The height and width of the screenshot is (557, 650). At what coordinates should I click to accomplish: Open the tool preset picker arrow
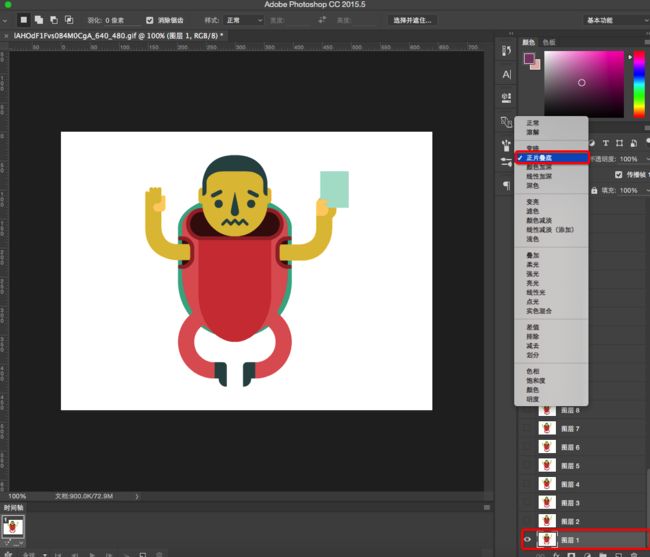(x=4, y=20)
